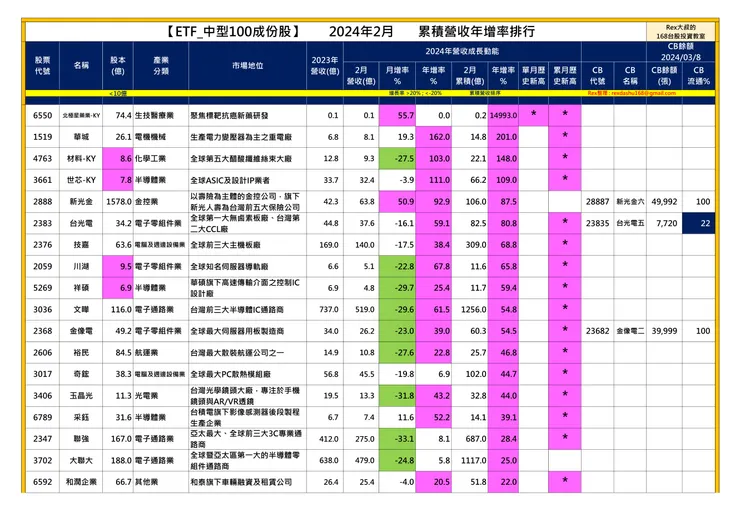740x523 pixels.
Task: Select the 材料-KY name cell
Action: 81,159
